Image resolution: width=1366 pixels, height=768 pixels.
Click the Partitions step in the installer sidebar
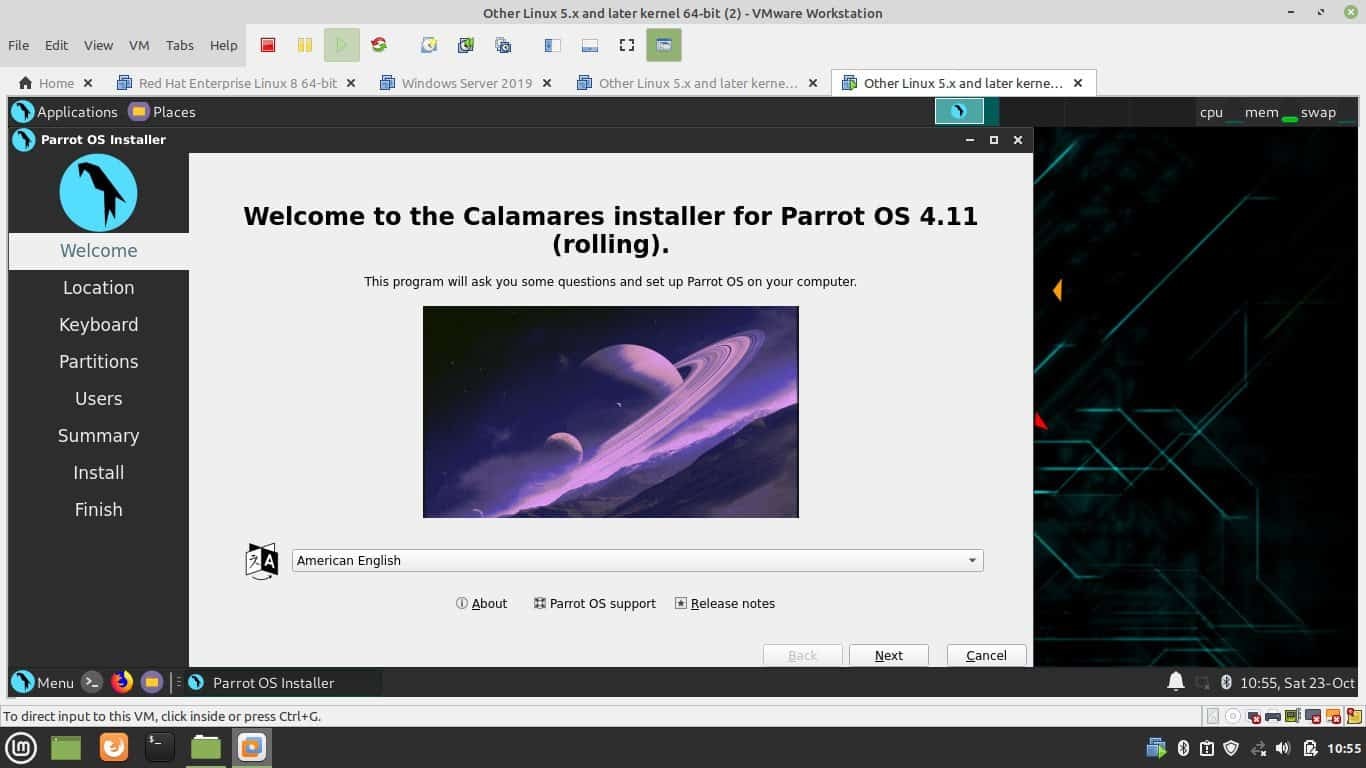[98, 362]
